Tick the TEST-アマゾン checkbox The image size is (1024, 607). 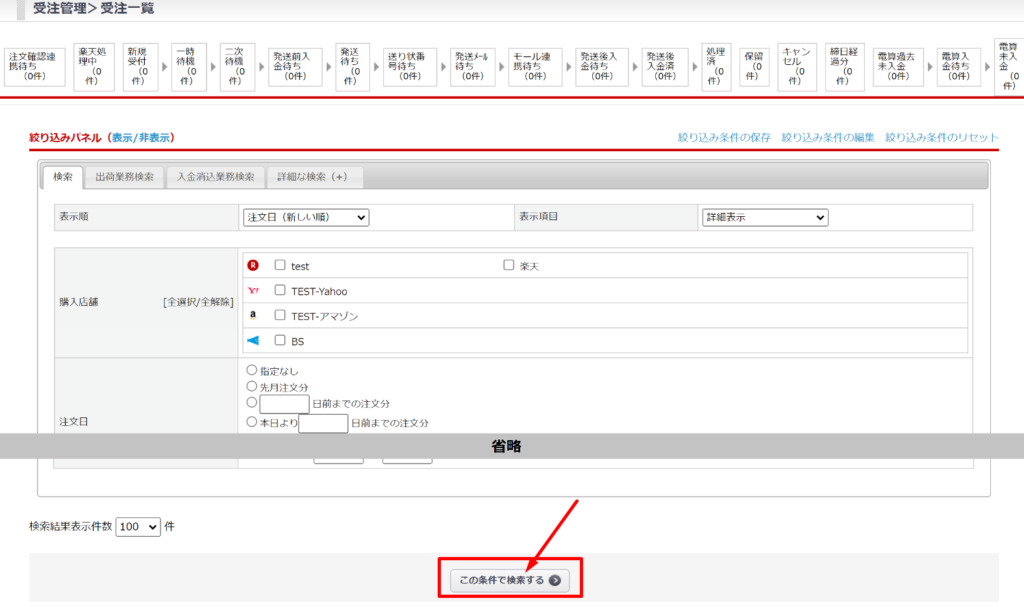point(280,316)
